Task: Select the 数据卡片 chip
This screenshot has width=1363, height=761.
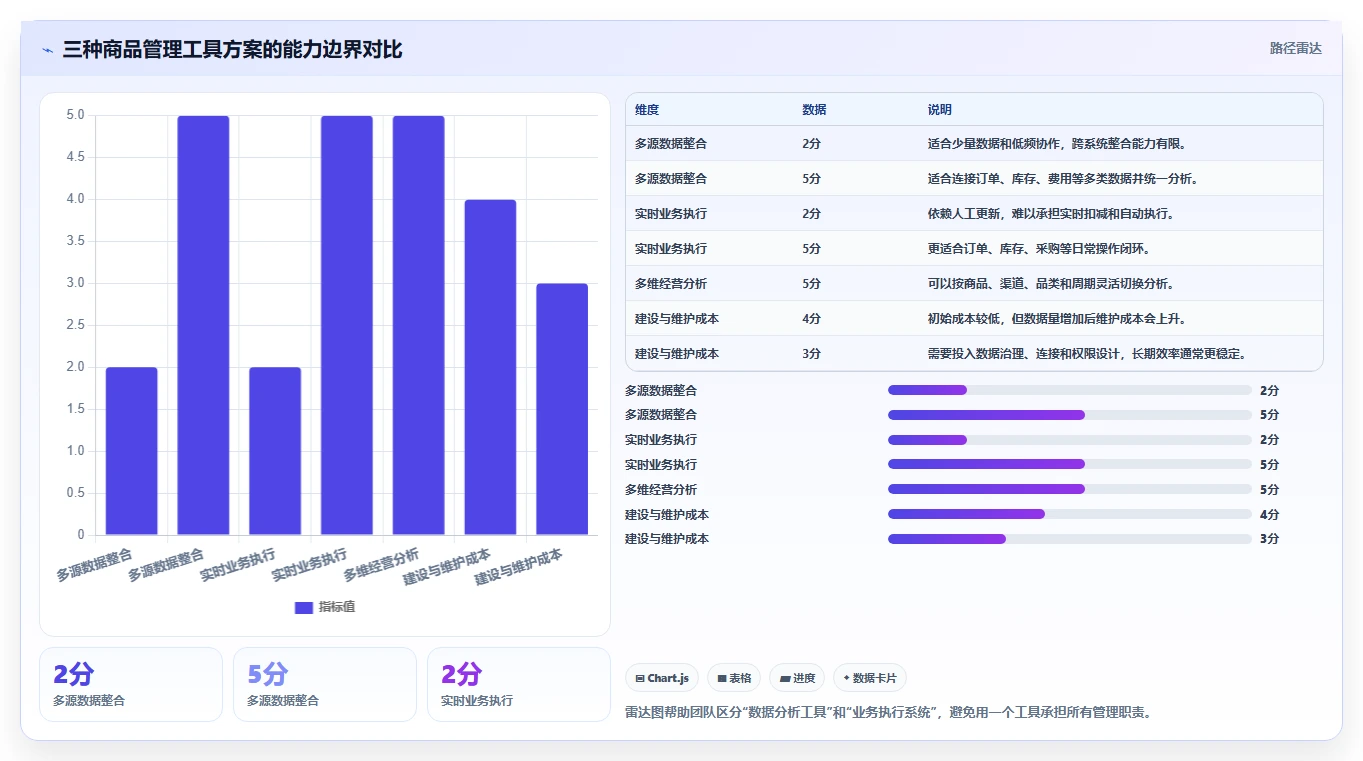Action: [870, 678]
